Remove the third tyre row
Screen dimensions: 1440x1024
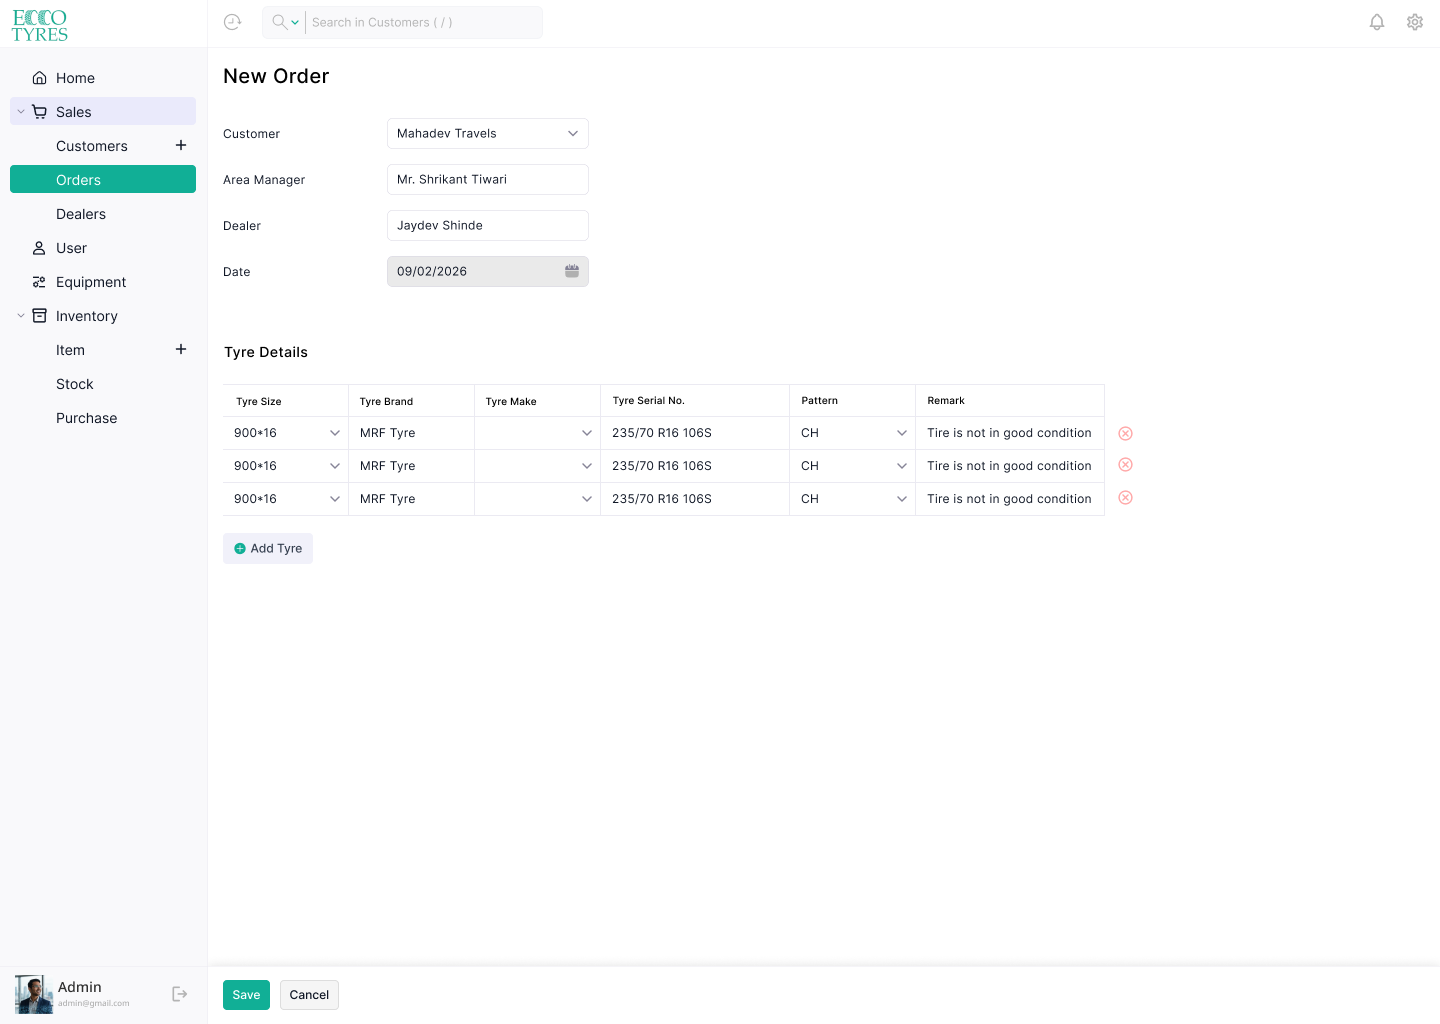(x=1125, y=498)
